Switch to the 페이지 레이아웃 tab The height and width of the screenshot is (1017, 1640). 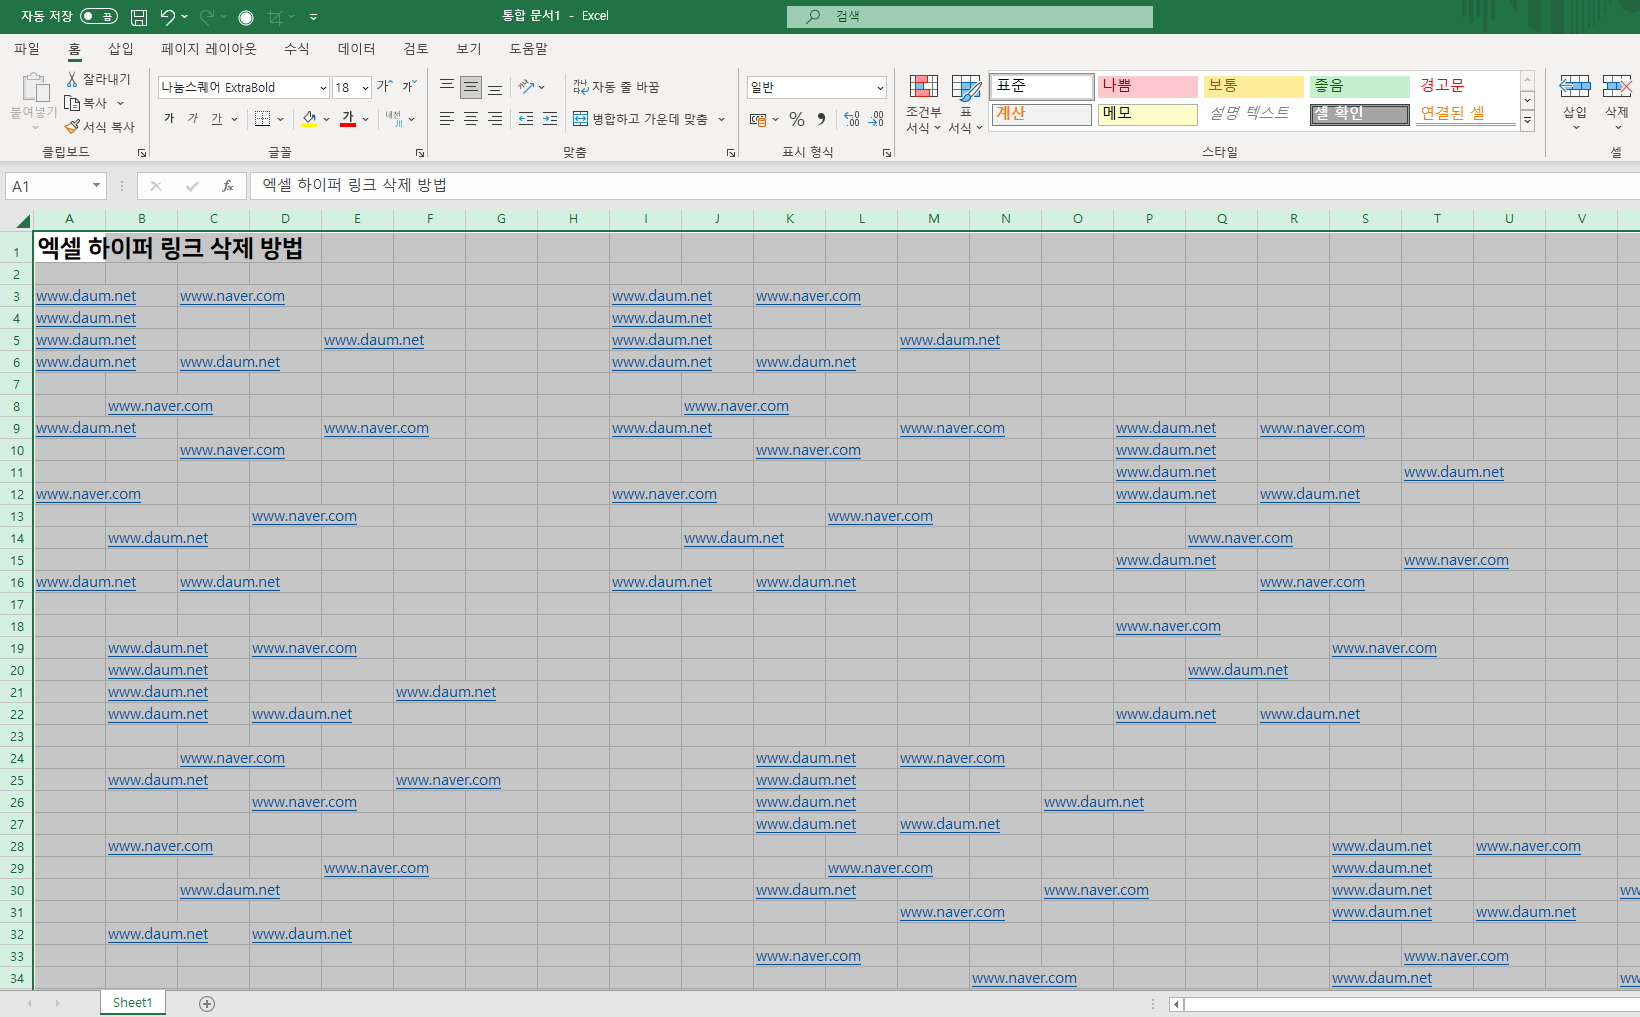(209, 48)
